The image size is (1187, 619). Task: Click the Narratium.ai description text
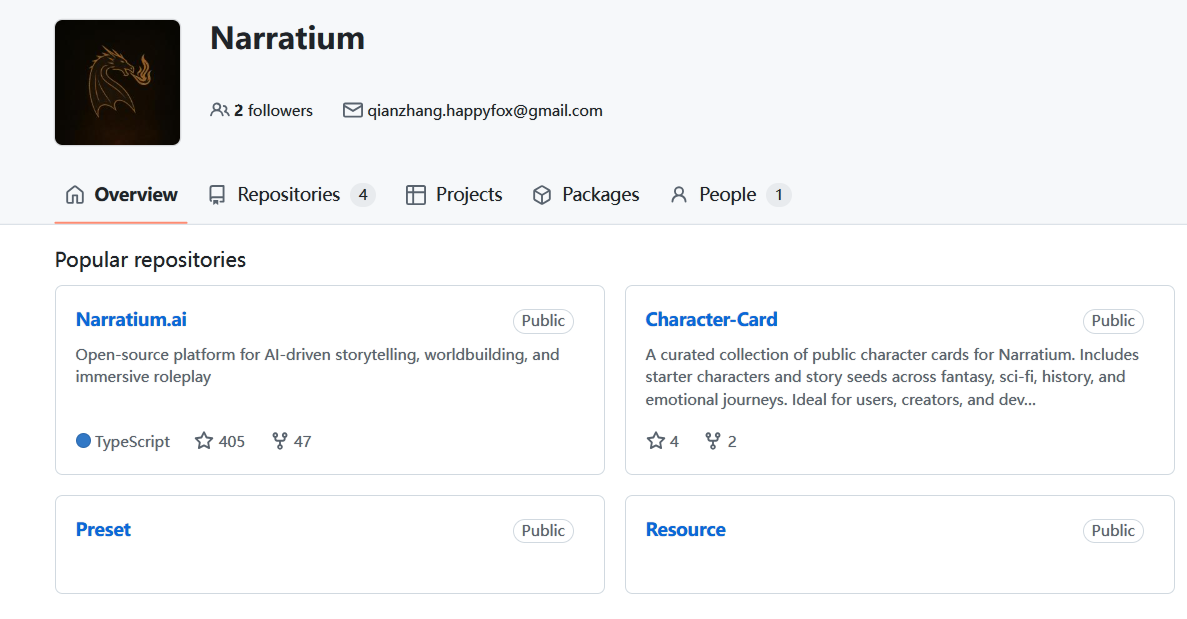pyautogui.click(x=317, y=365)
